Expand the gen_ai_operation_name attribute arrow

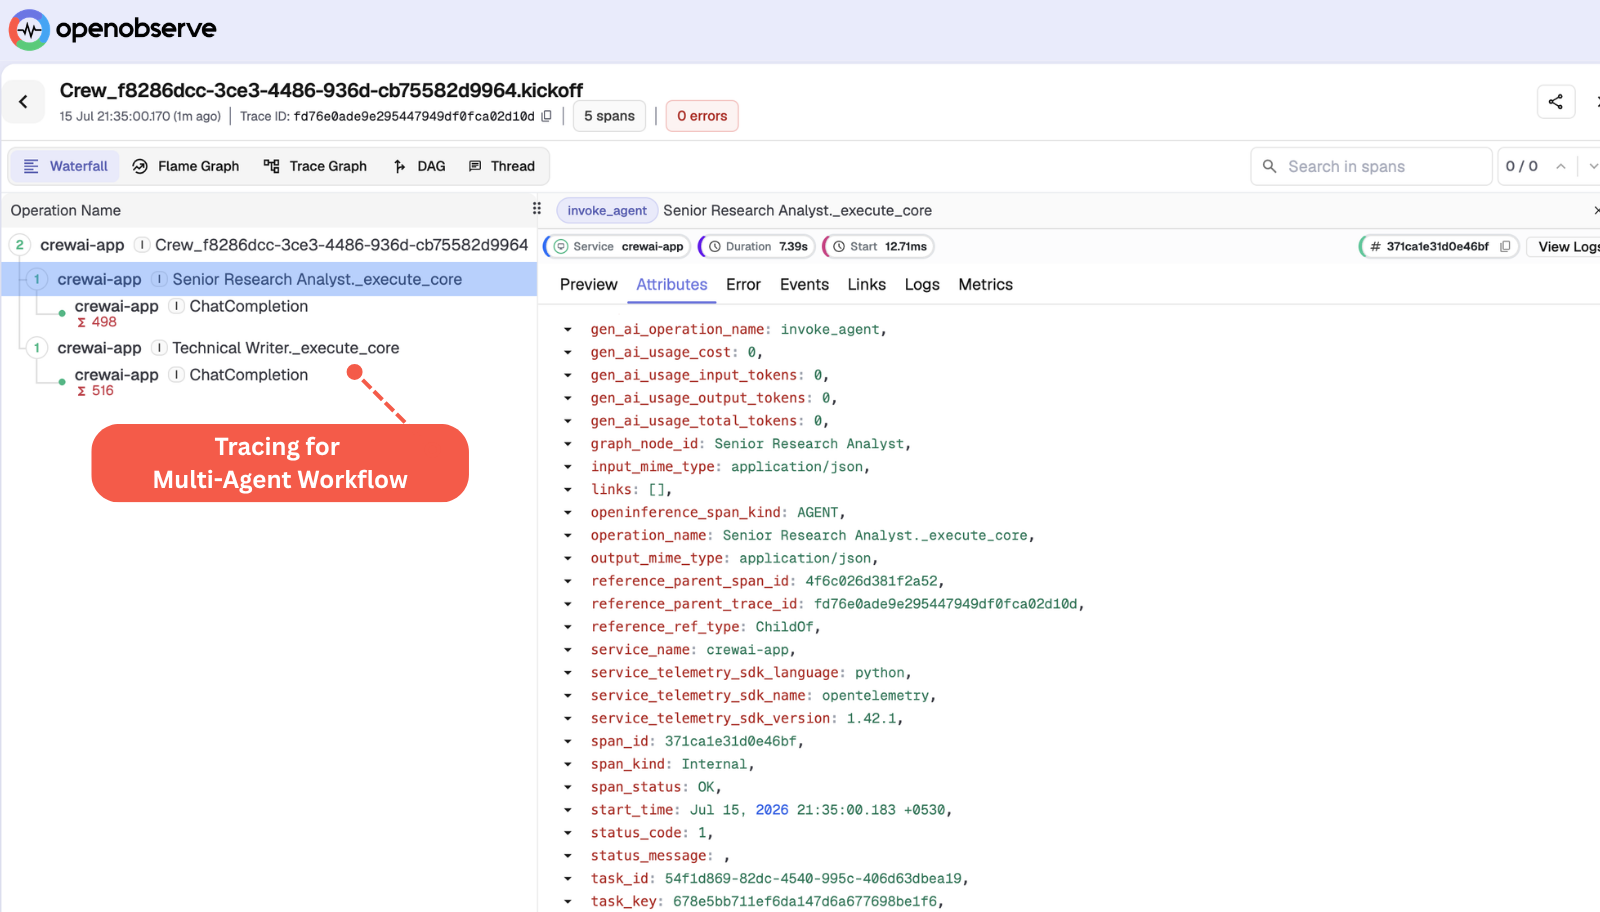coord(568,329)
